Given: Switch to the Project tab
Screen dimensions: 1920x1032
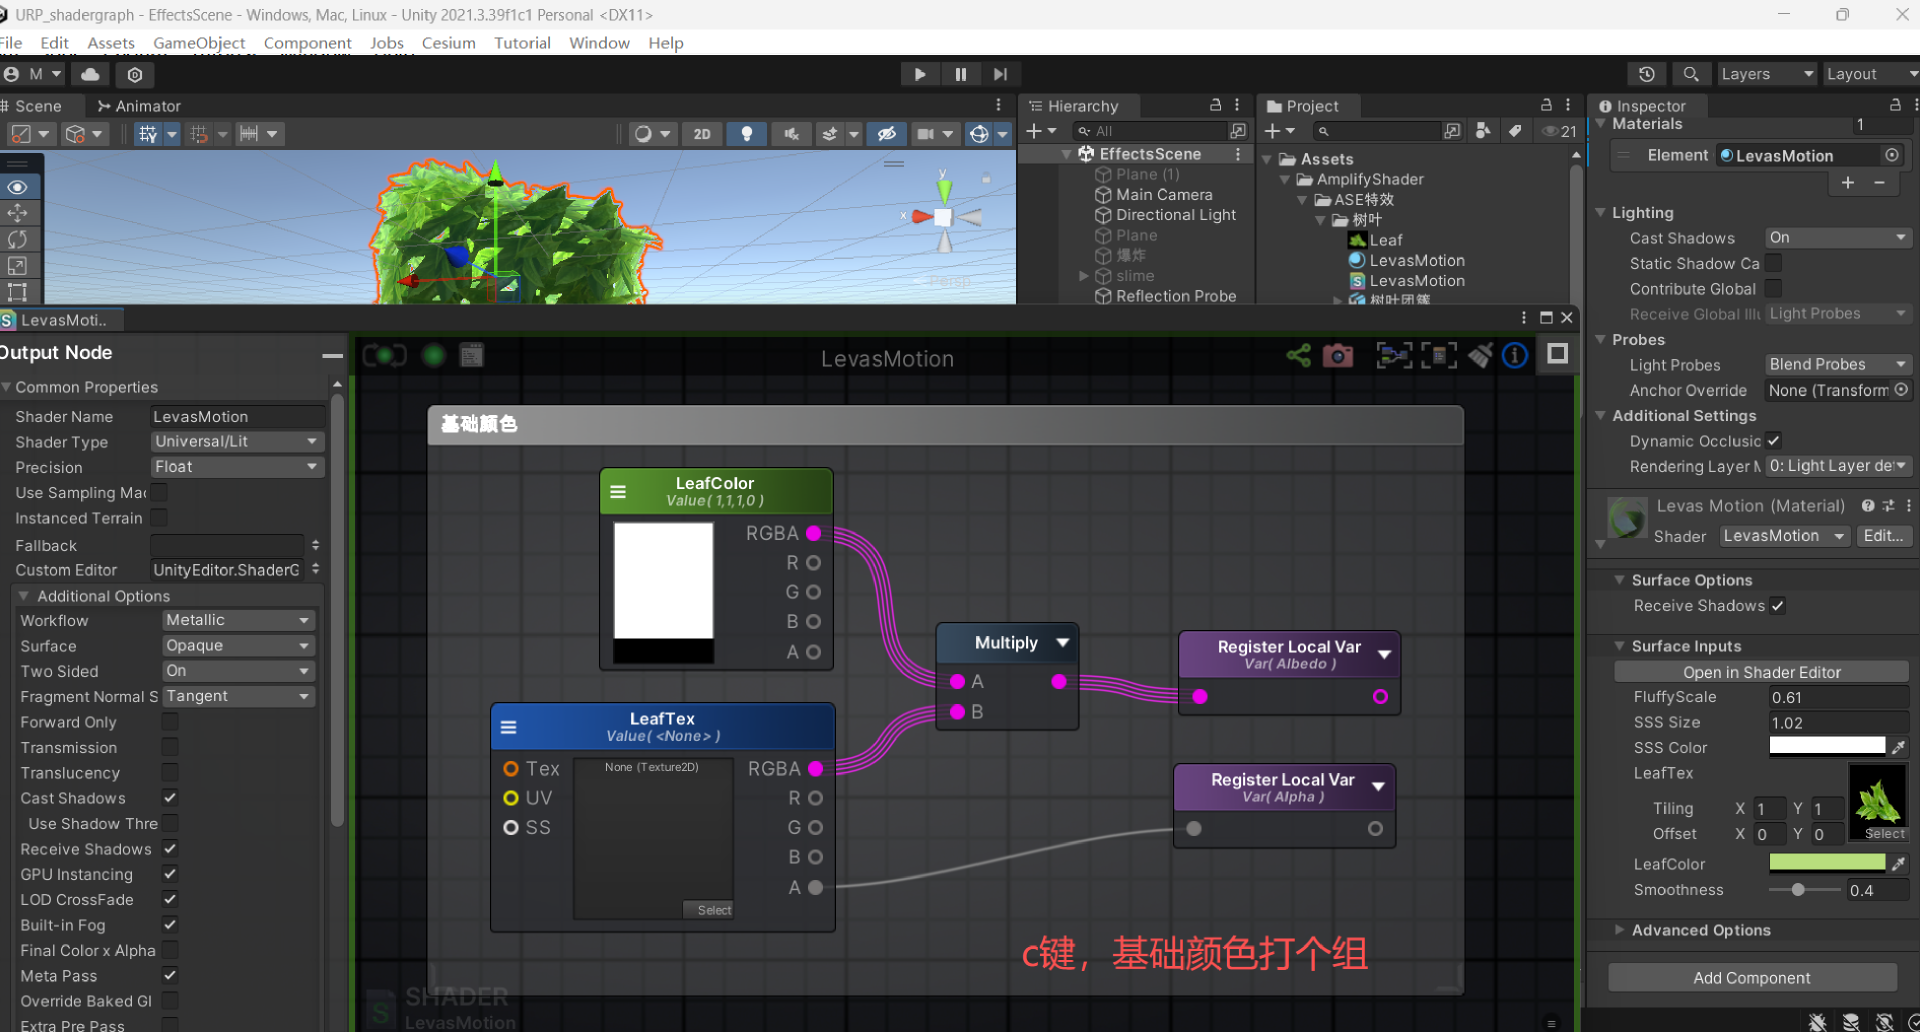Looking at the screenshot, I should click(x=1302, y=106).
